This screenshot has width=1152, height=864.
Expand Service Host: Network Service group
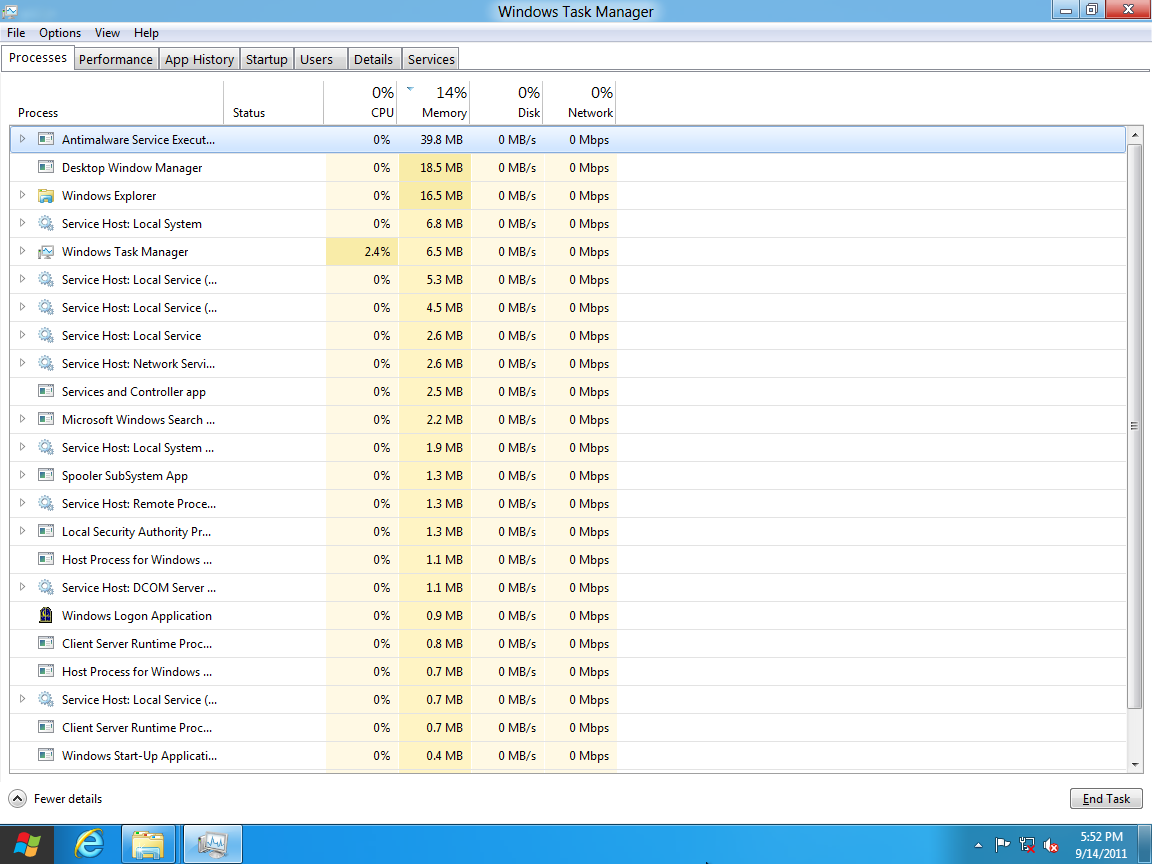(22, 363)
